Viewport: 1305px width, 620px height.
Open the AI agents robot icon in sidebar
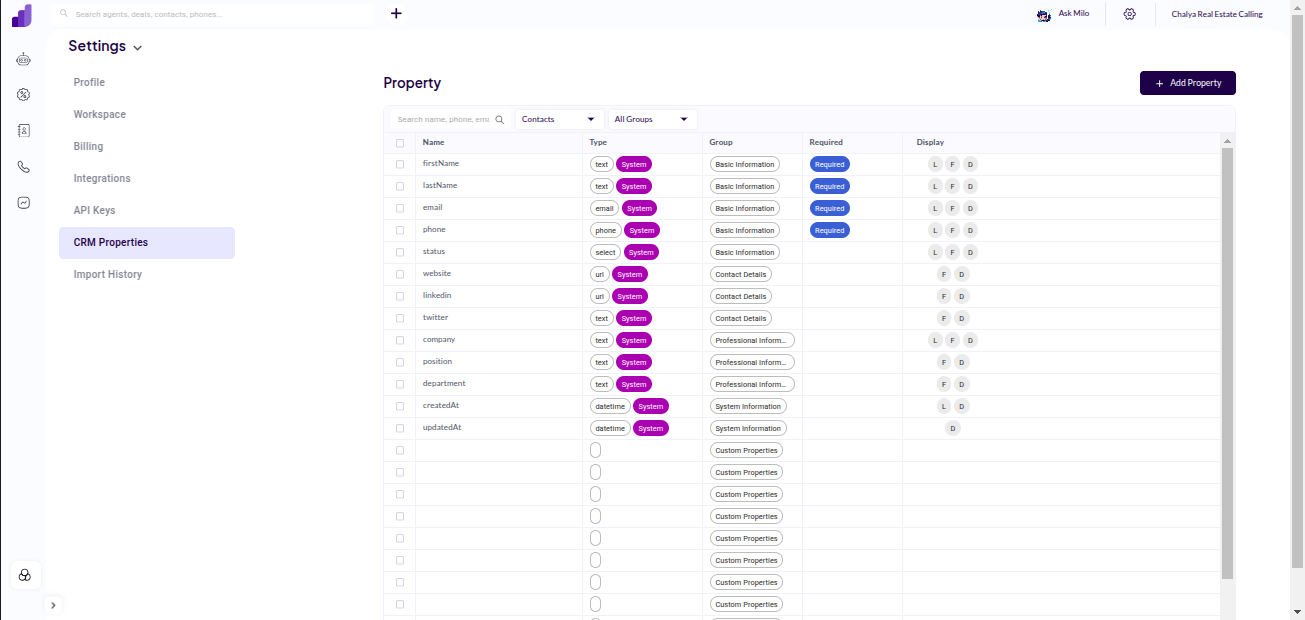click(23, 59)
